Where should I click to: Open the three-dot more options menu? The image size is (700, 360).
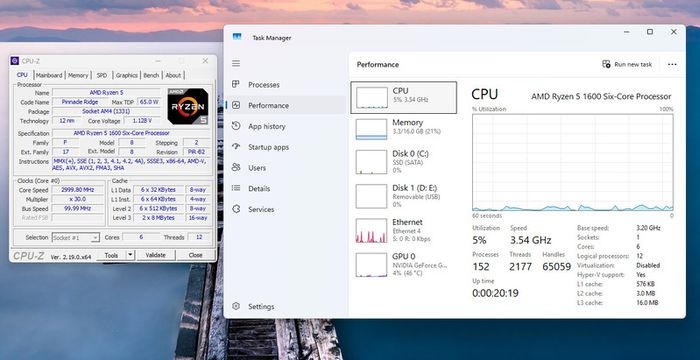(x=672, y=64)
